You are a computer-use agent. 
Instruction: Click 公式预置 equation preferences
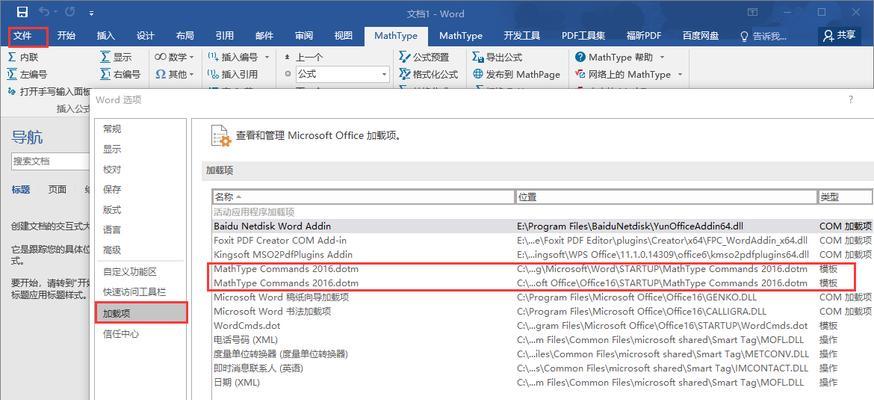[424, 57]
